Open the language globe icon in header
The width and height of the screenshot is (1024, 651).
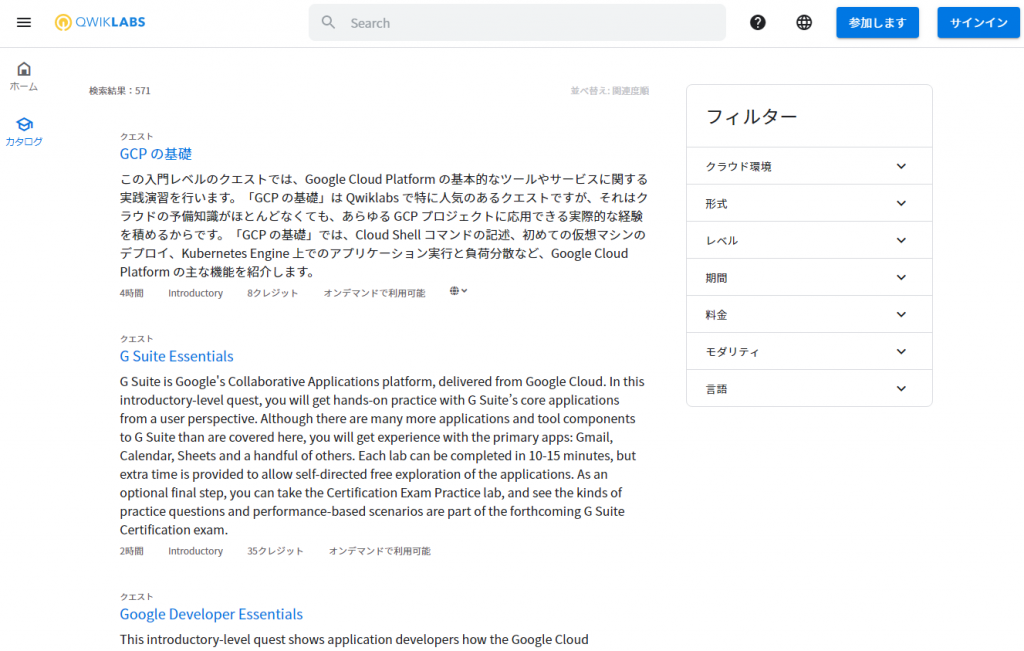(803, 22)
